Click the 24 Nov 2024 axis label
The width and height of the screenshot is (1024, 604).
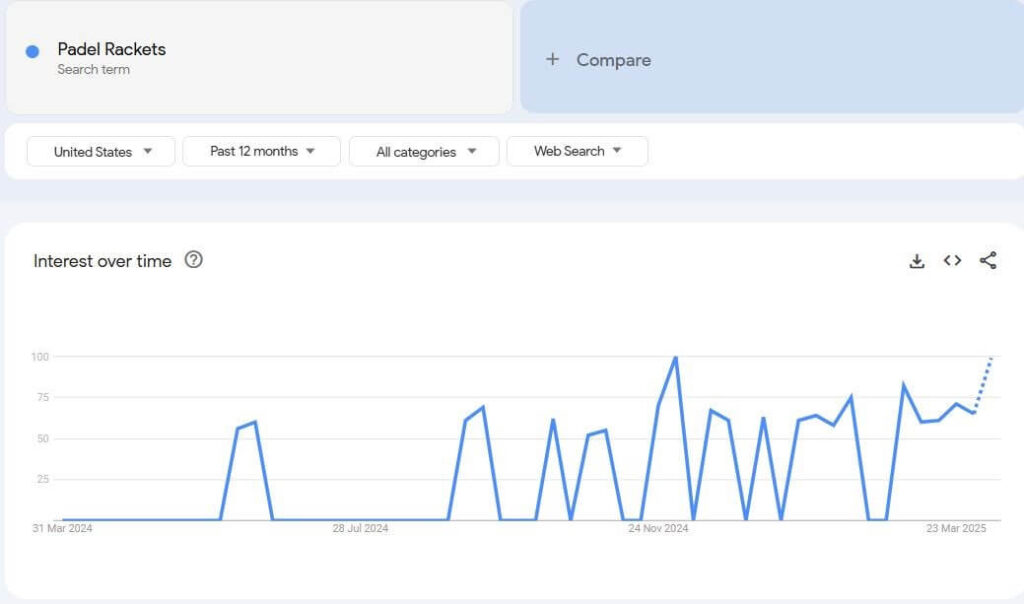click(658, 529)
